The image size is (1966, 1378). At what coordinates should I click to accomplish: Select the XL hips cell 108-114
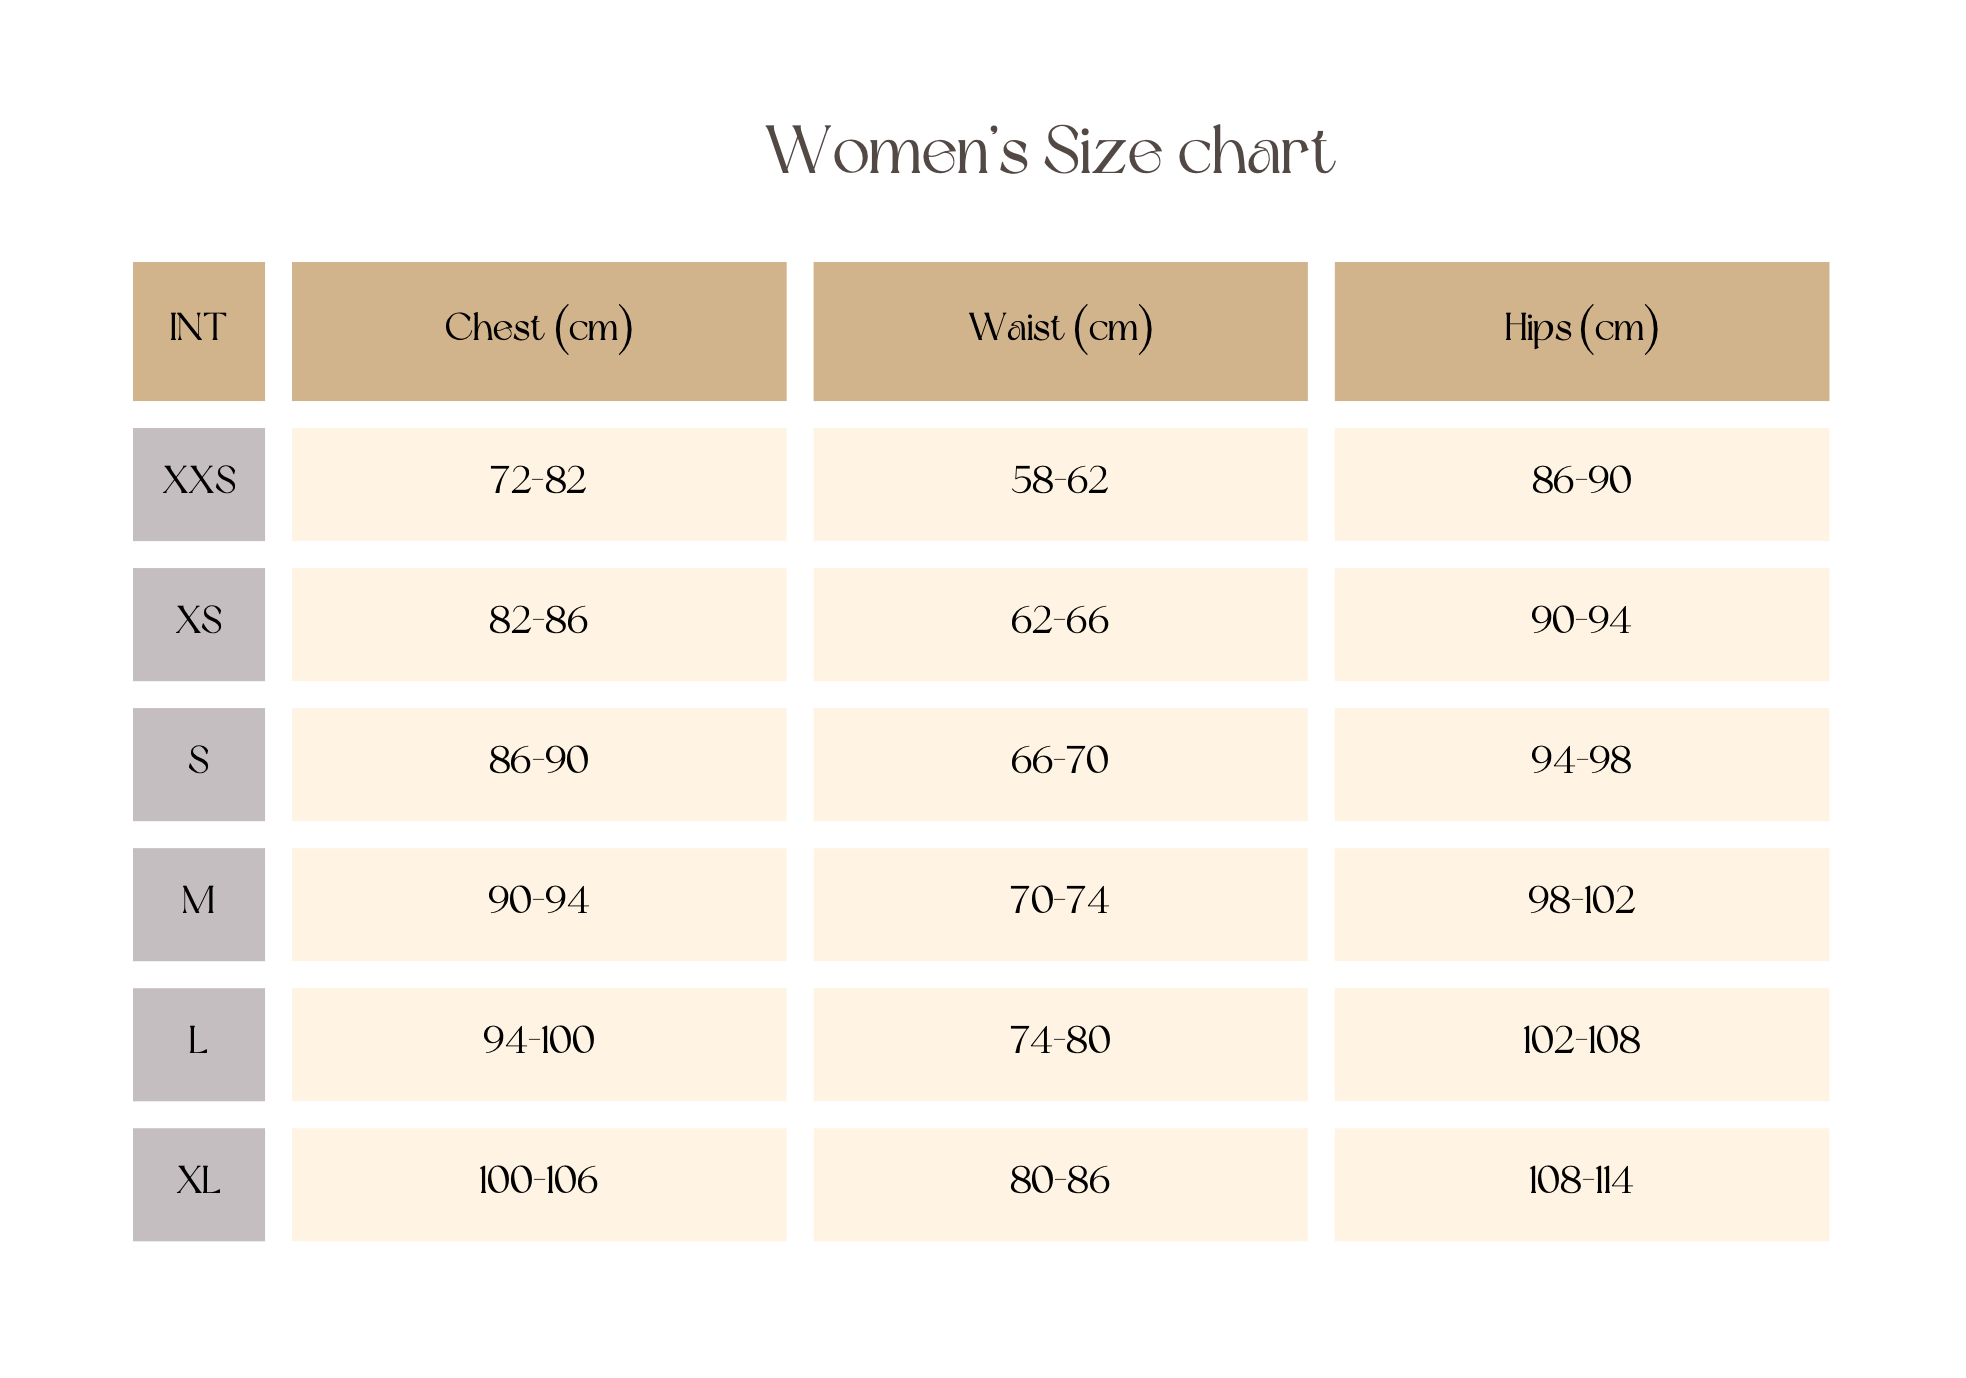(1581, 1183)
